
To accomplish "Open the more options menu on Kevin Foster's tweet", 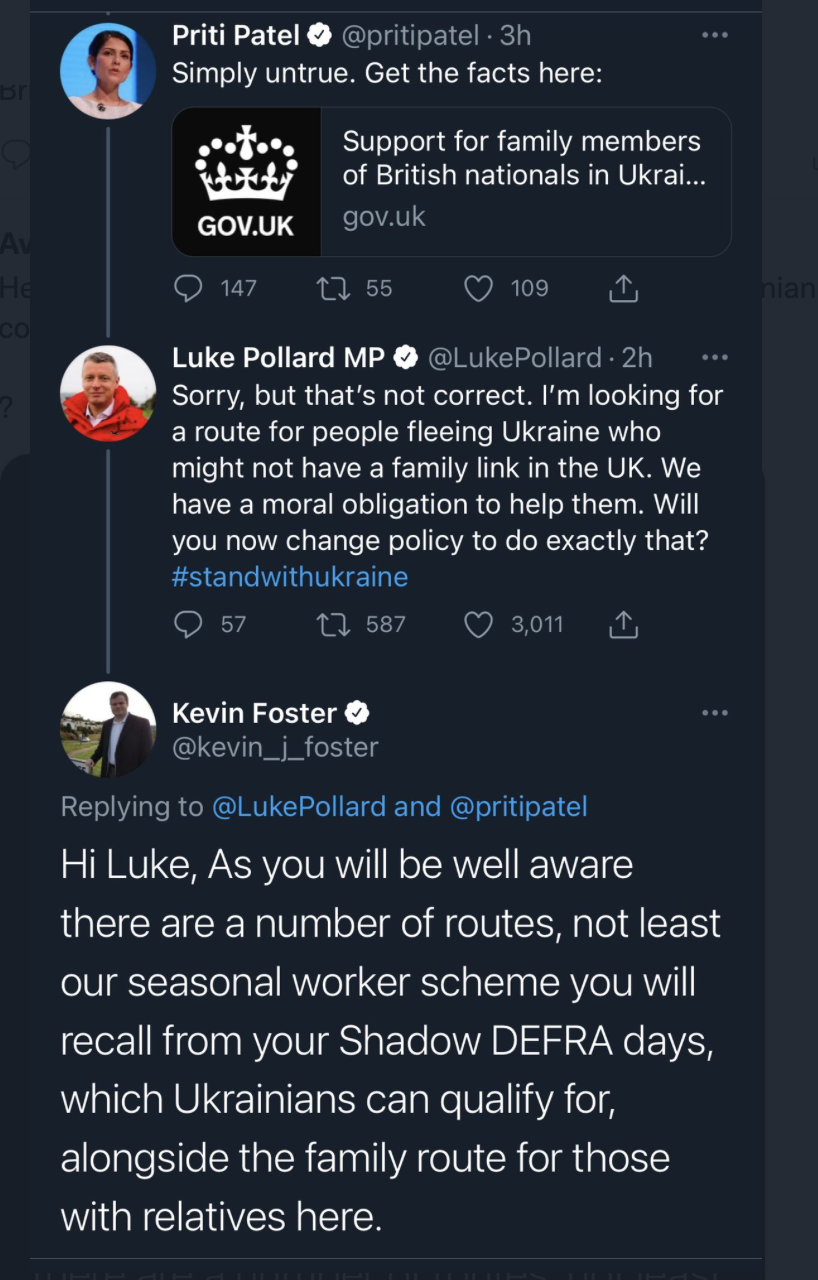I will 715,712.
